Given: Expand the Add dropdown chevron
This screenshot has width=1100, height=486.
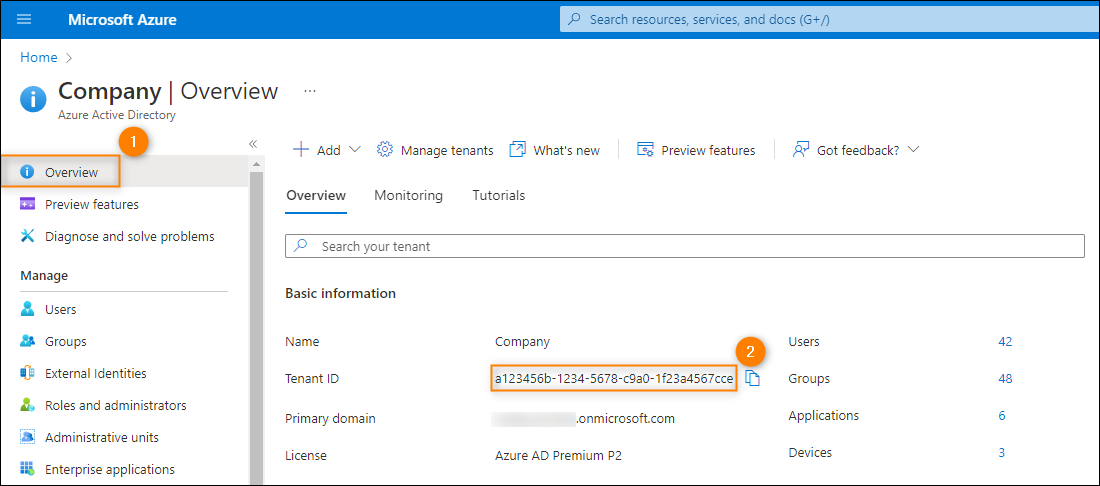Looking at the screenshot, I should coord(354,149).
